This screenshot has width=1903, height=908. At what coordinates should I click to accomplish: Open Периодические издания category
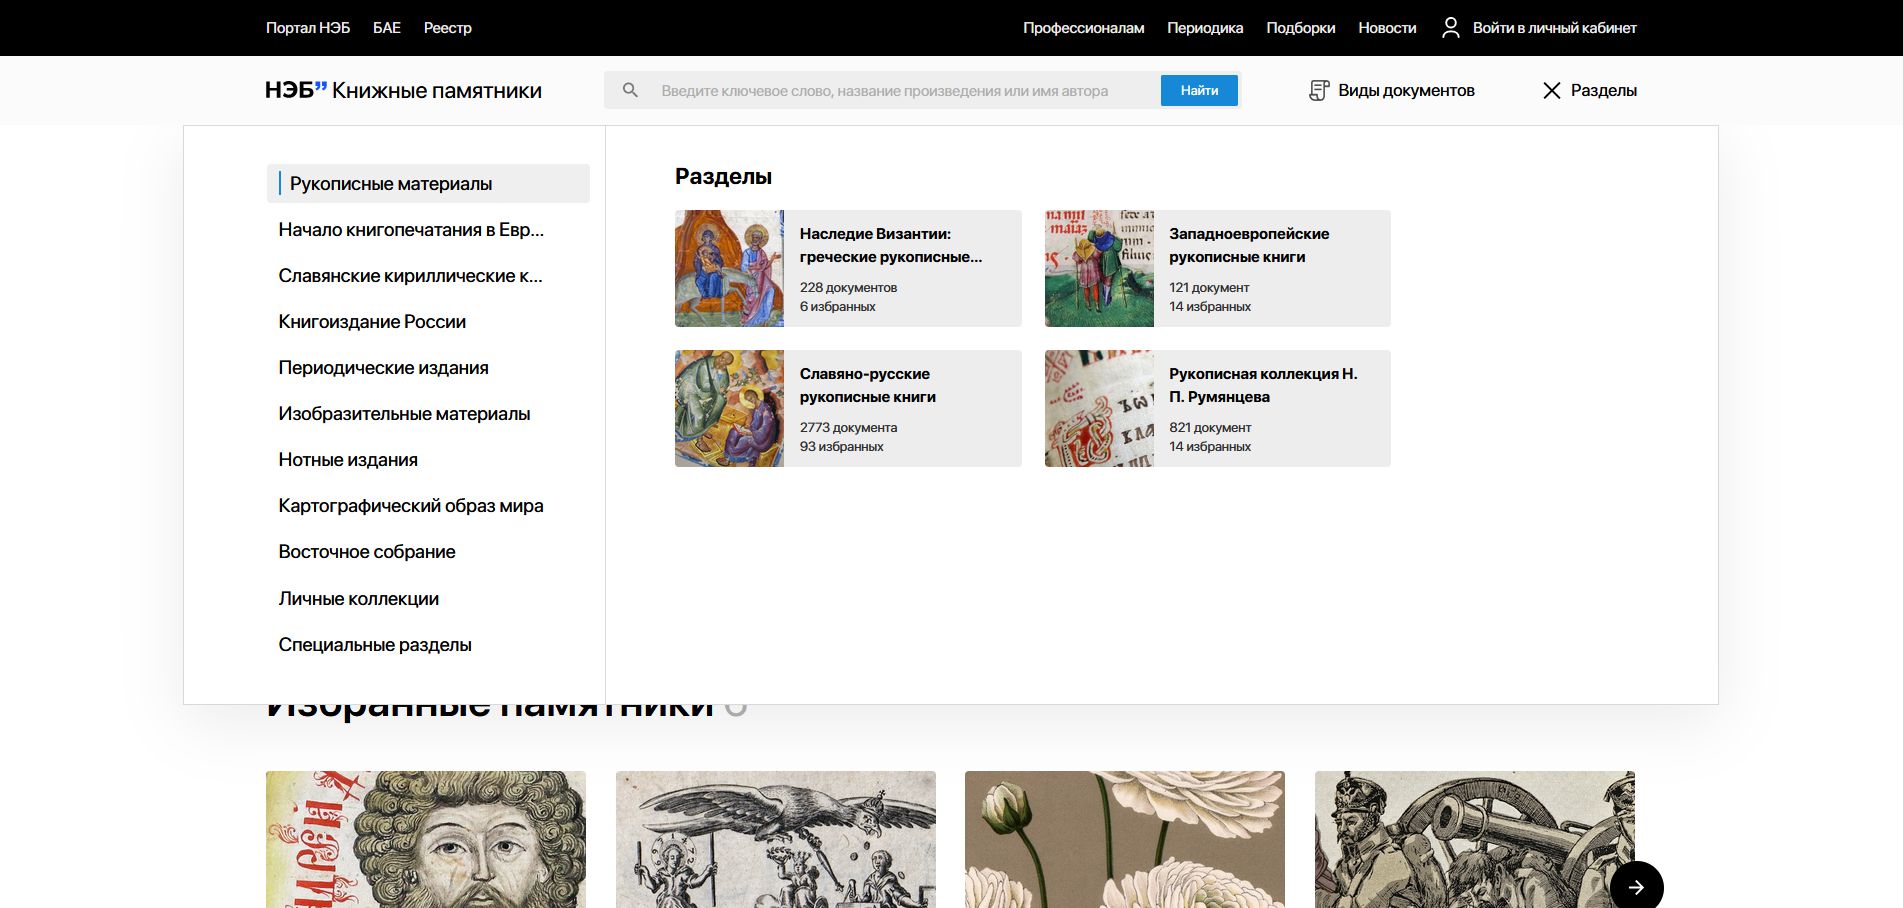(x=383, y=368)
